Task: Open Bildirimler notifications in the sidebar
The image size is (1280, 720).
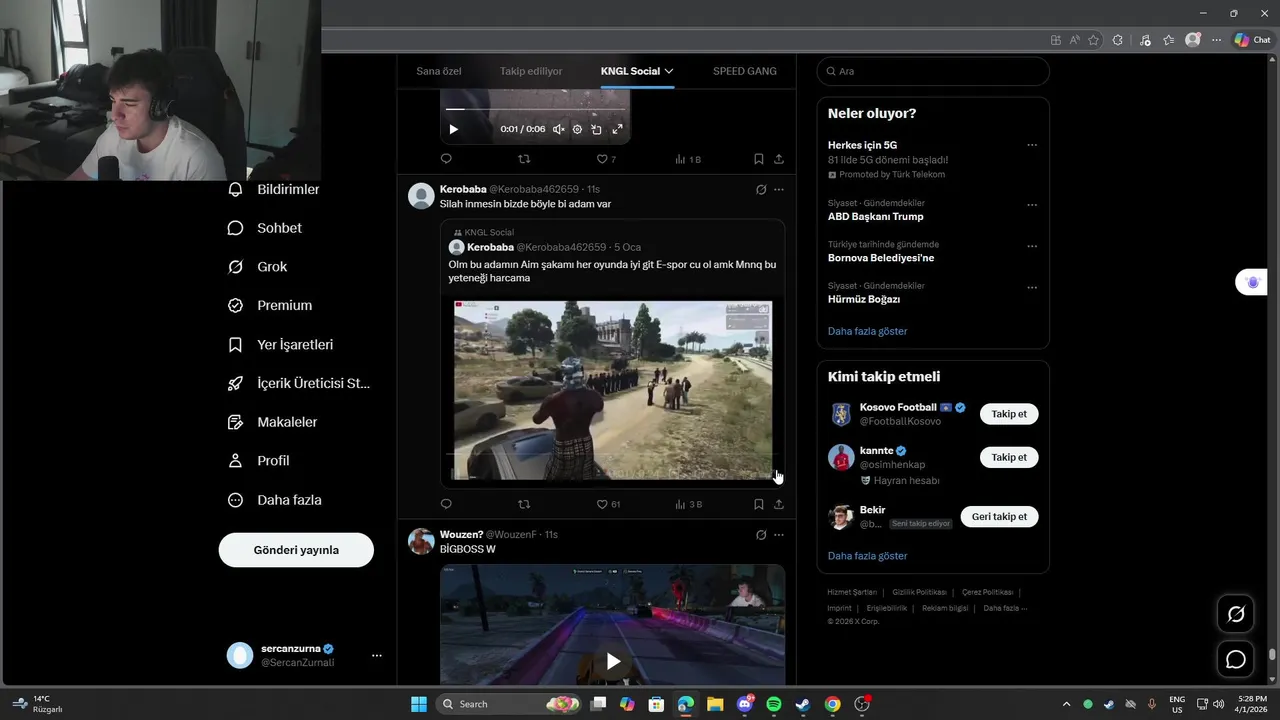Action: coord(274,189)
